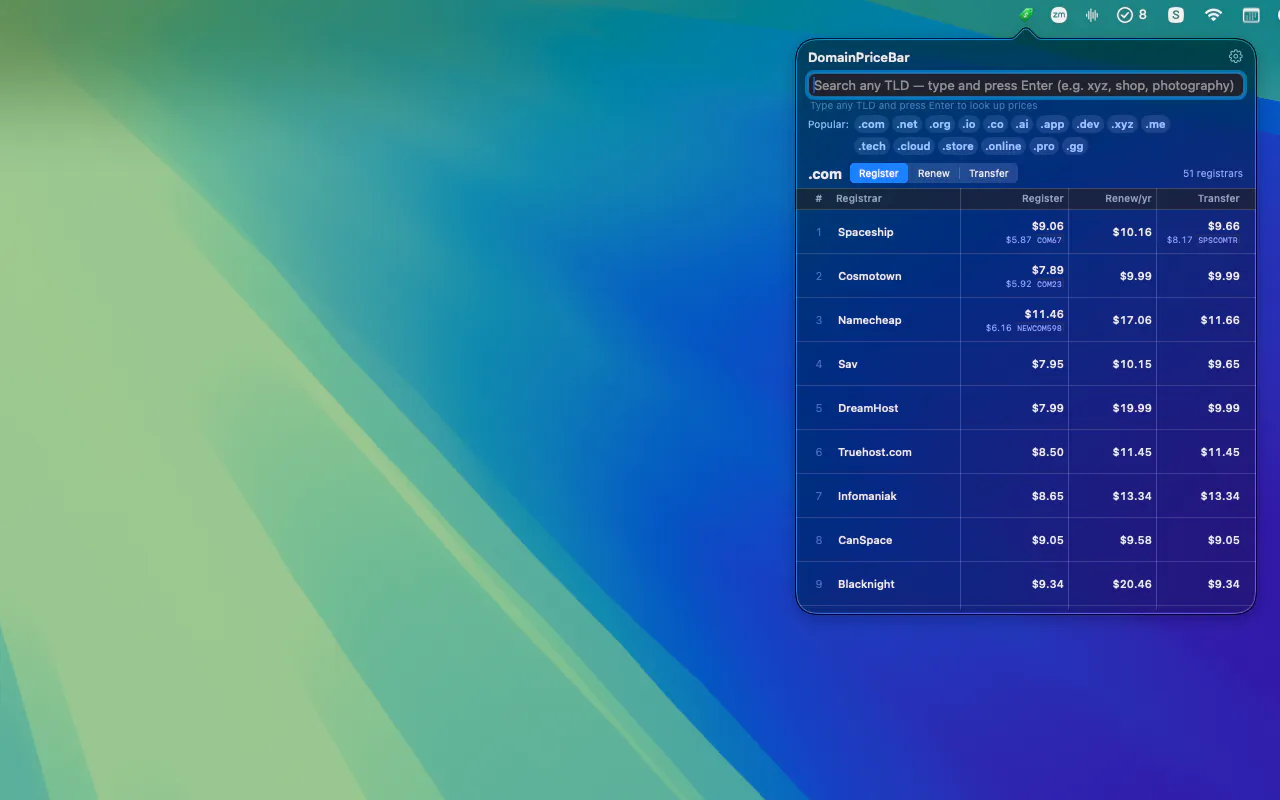The image size is (1280, 800).
Task: Click CanSpace's $9.58 renewal price
Action: [x=1135, y=540]
